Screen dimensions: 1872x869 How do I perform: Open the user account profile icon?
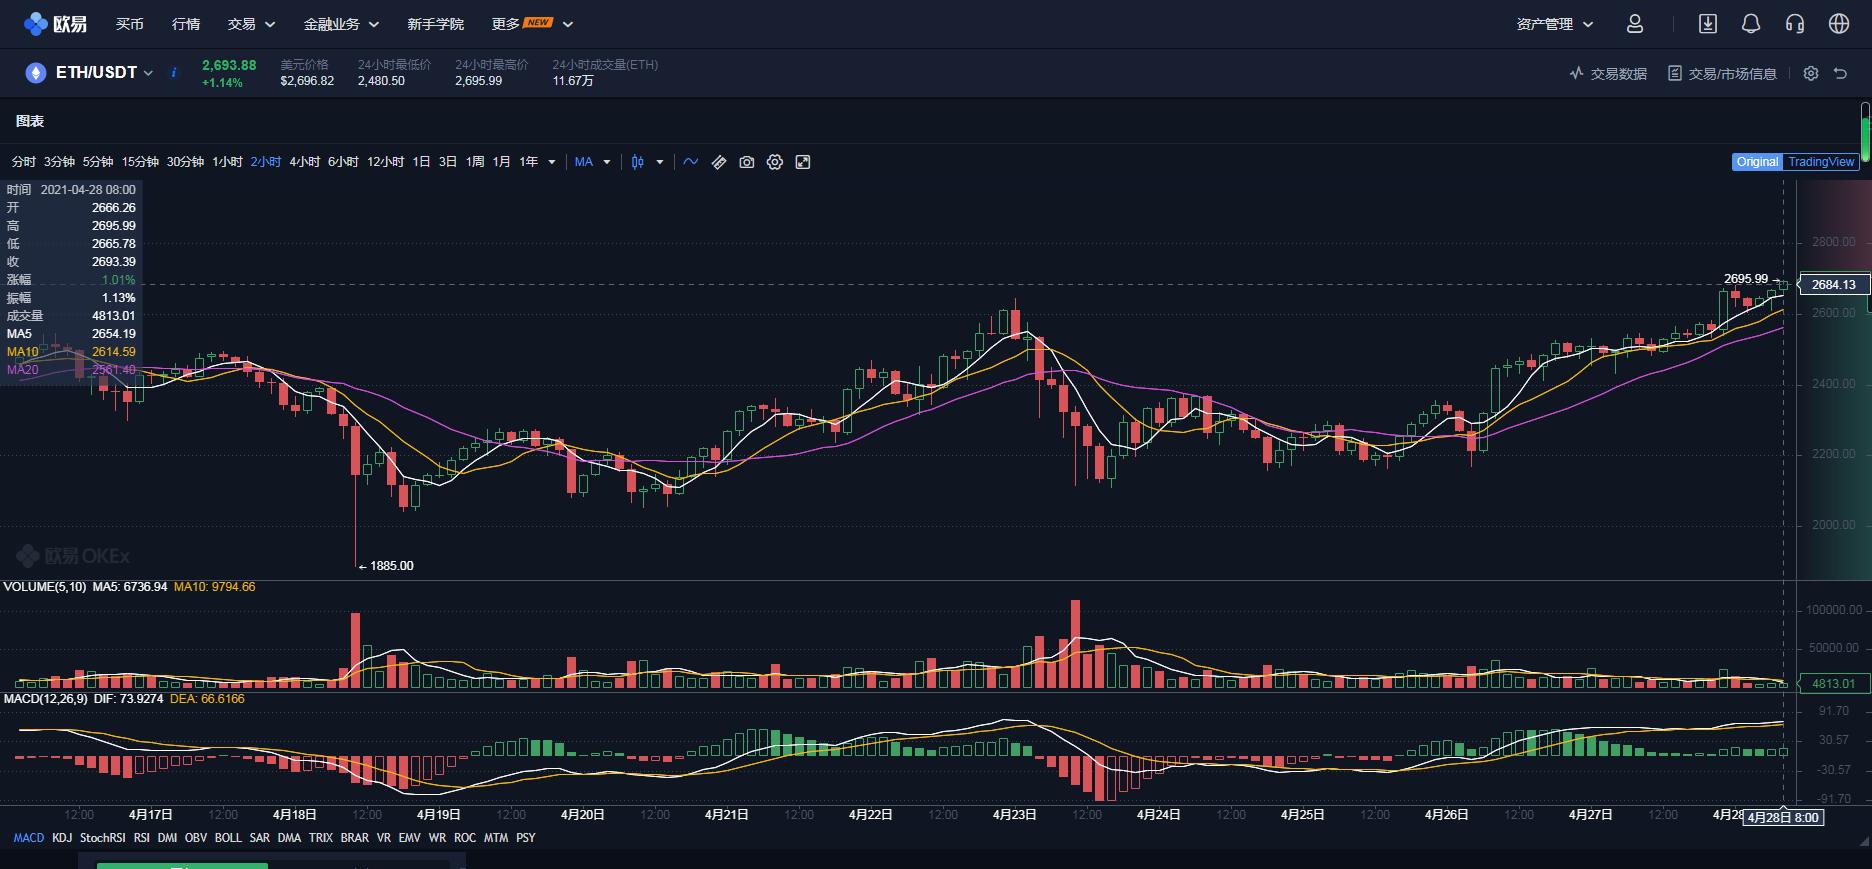point(1634,24)
